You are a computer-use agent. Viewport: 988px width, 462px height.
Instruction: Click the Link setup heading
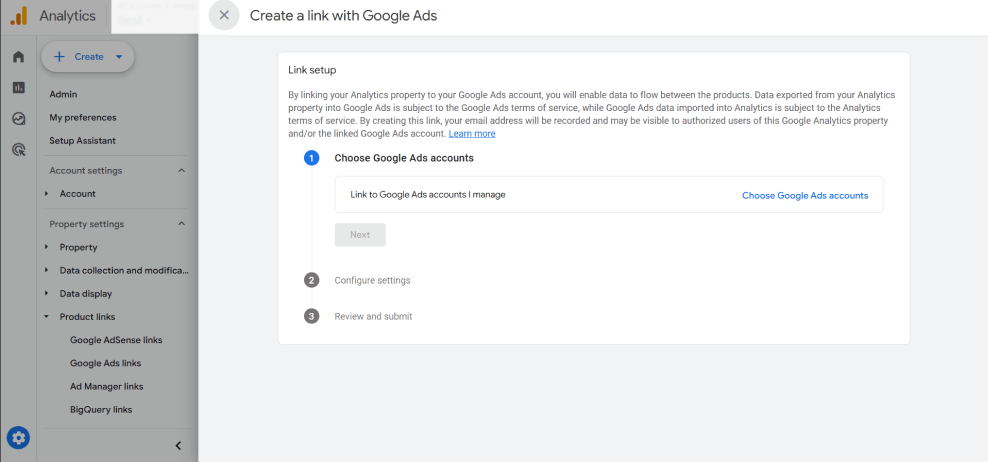pos(312,70)
